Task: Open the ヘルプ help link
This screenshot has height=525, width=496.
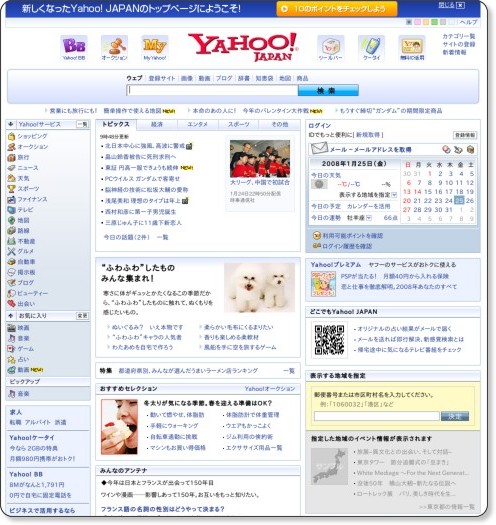Action: tap(468, 22)
